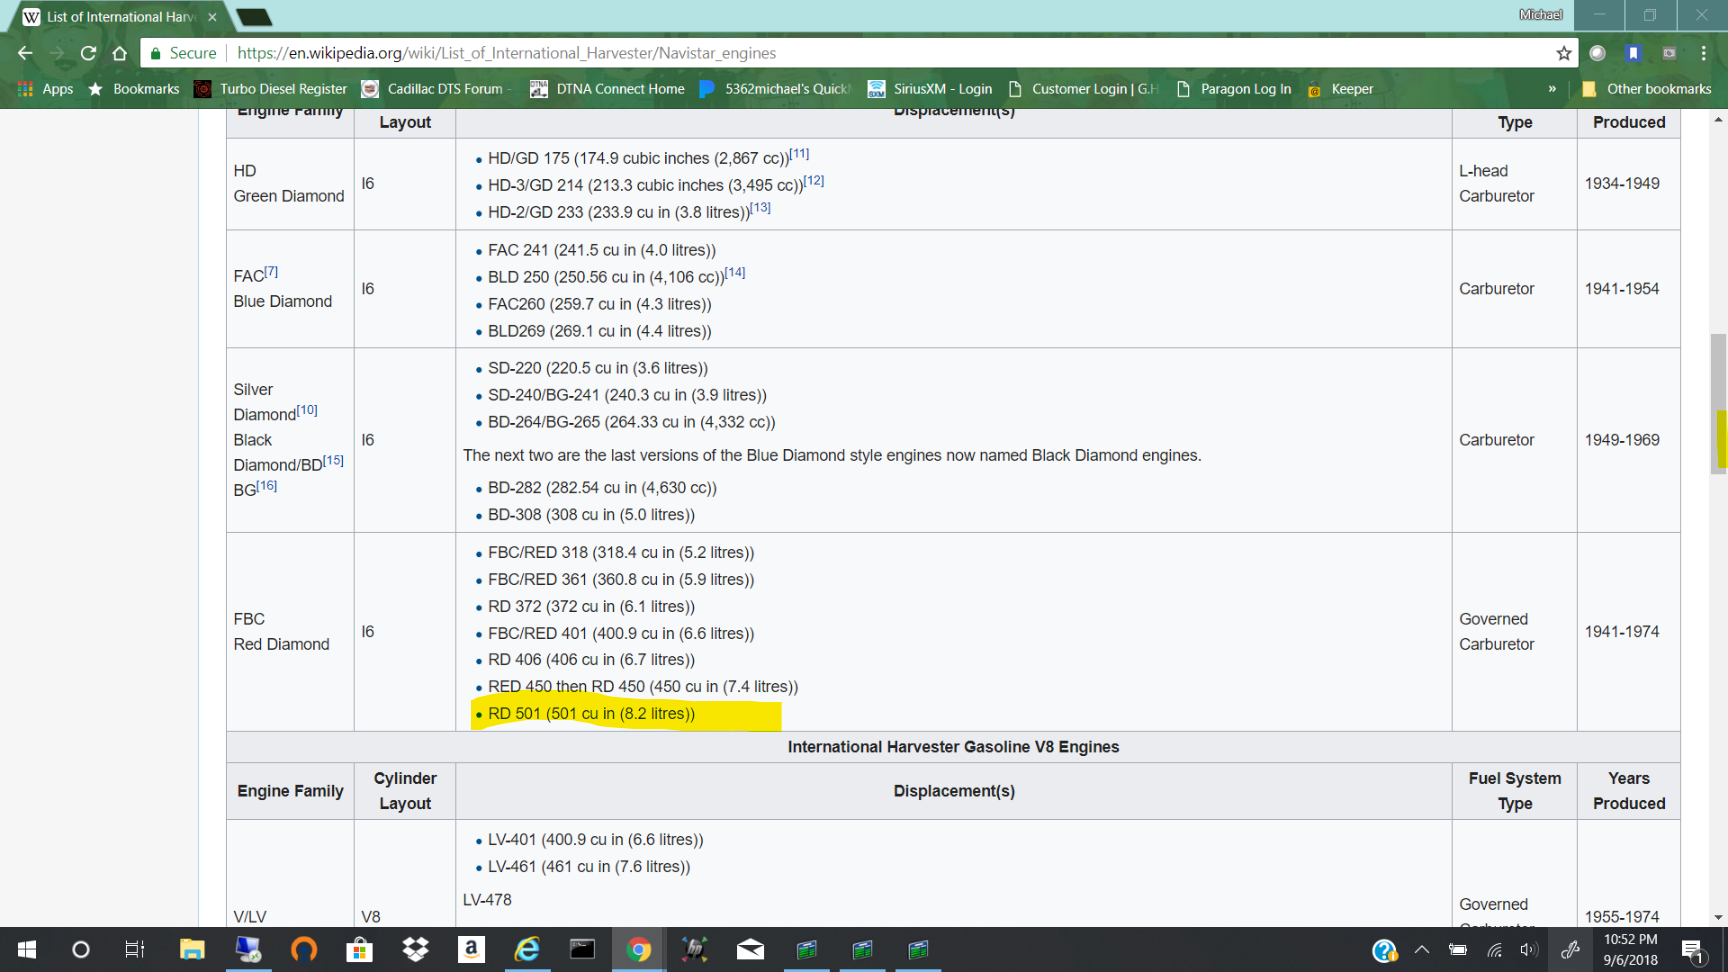Click the address bar URL field

coord(890,53)
